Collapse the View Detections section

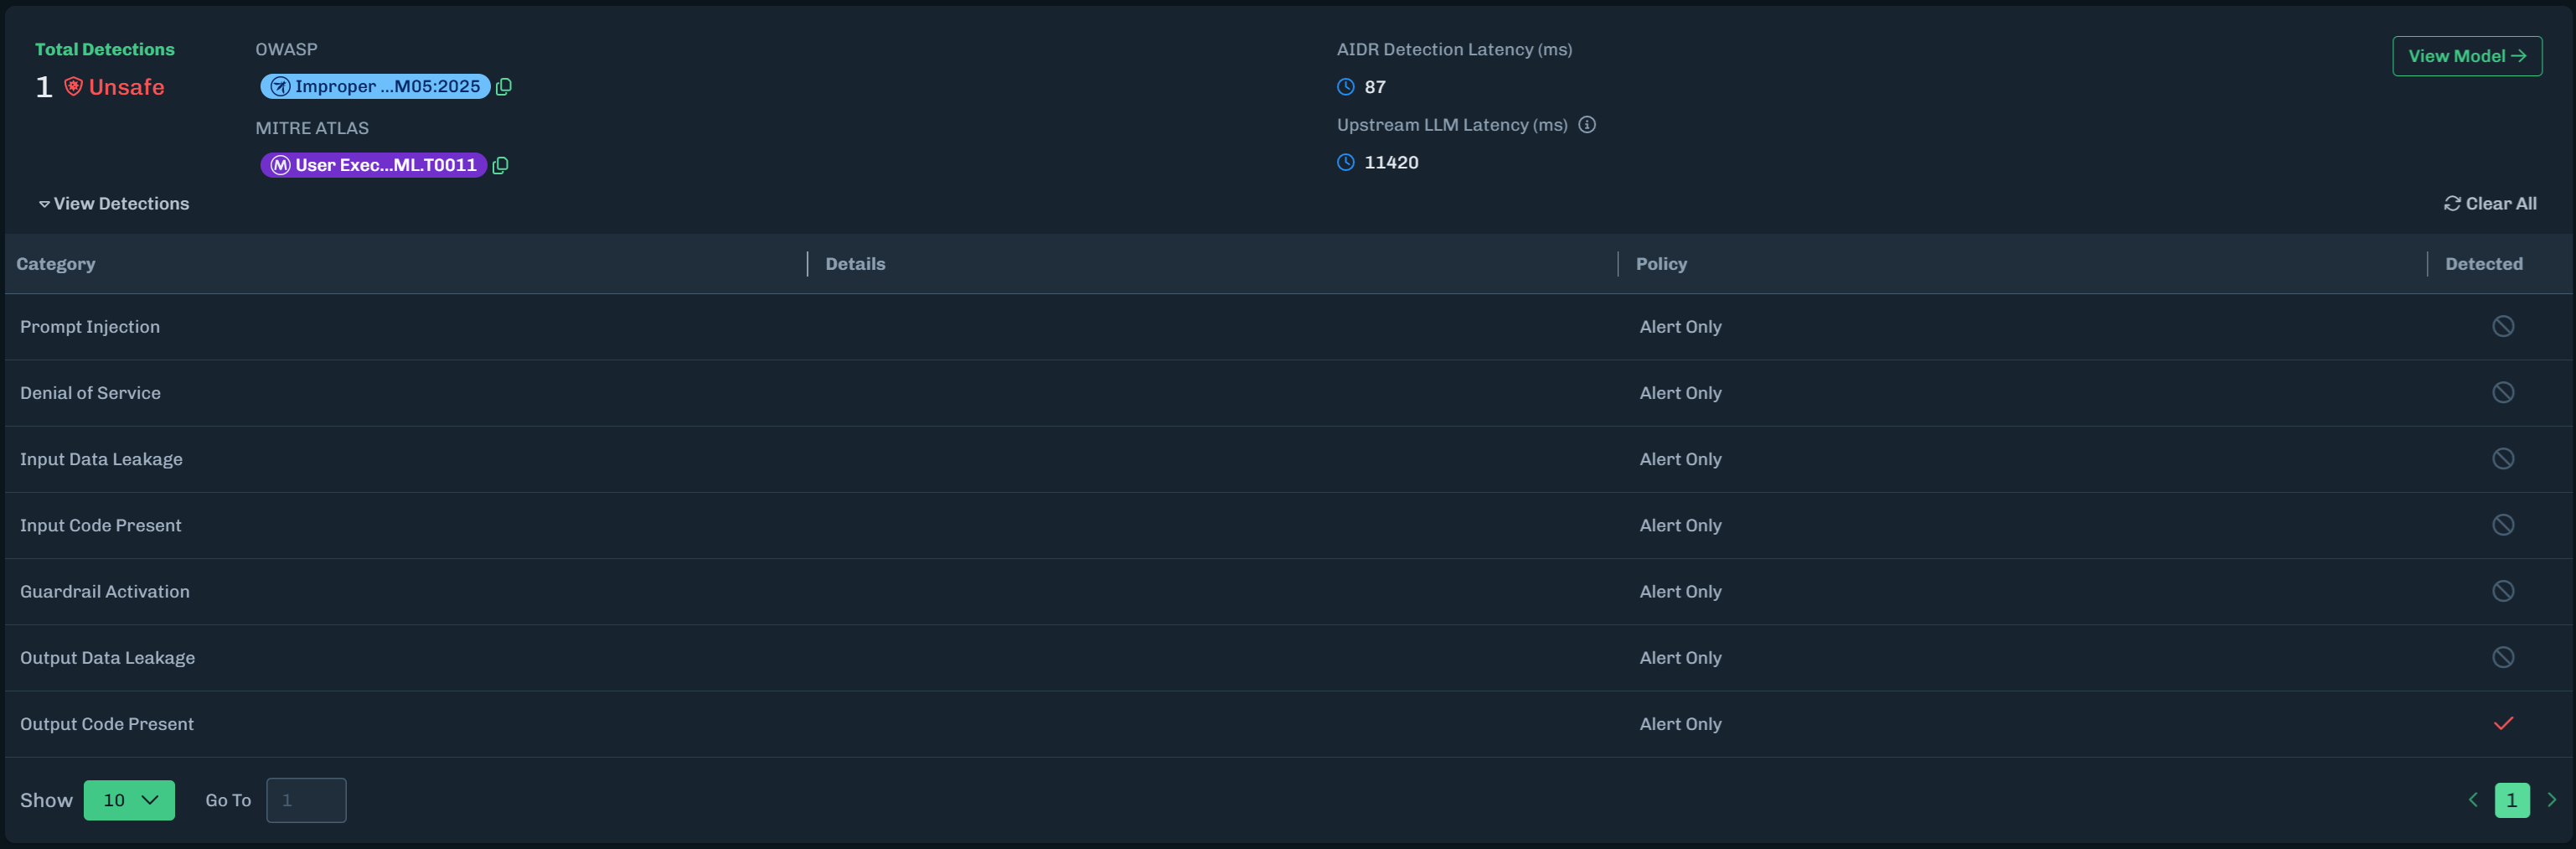tap(113, 204)
